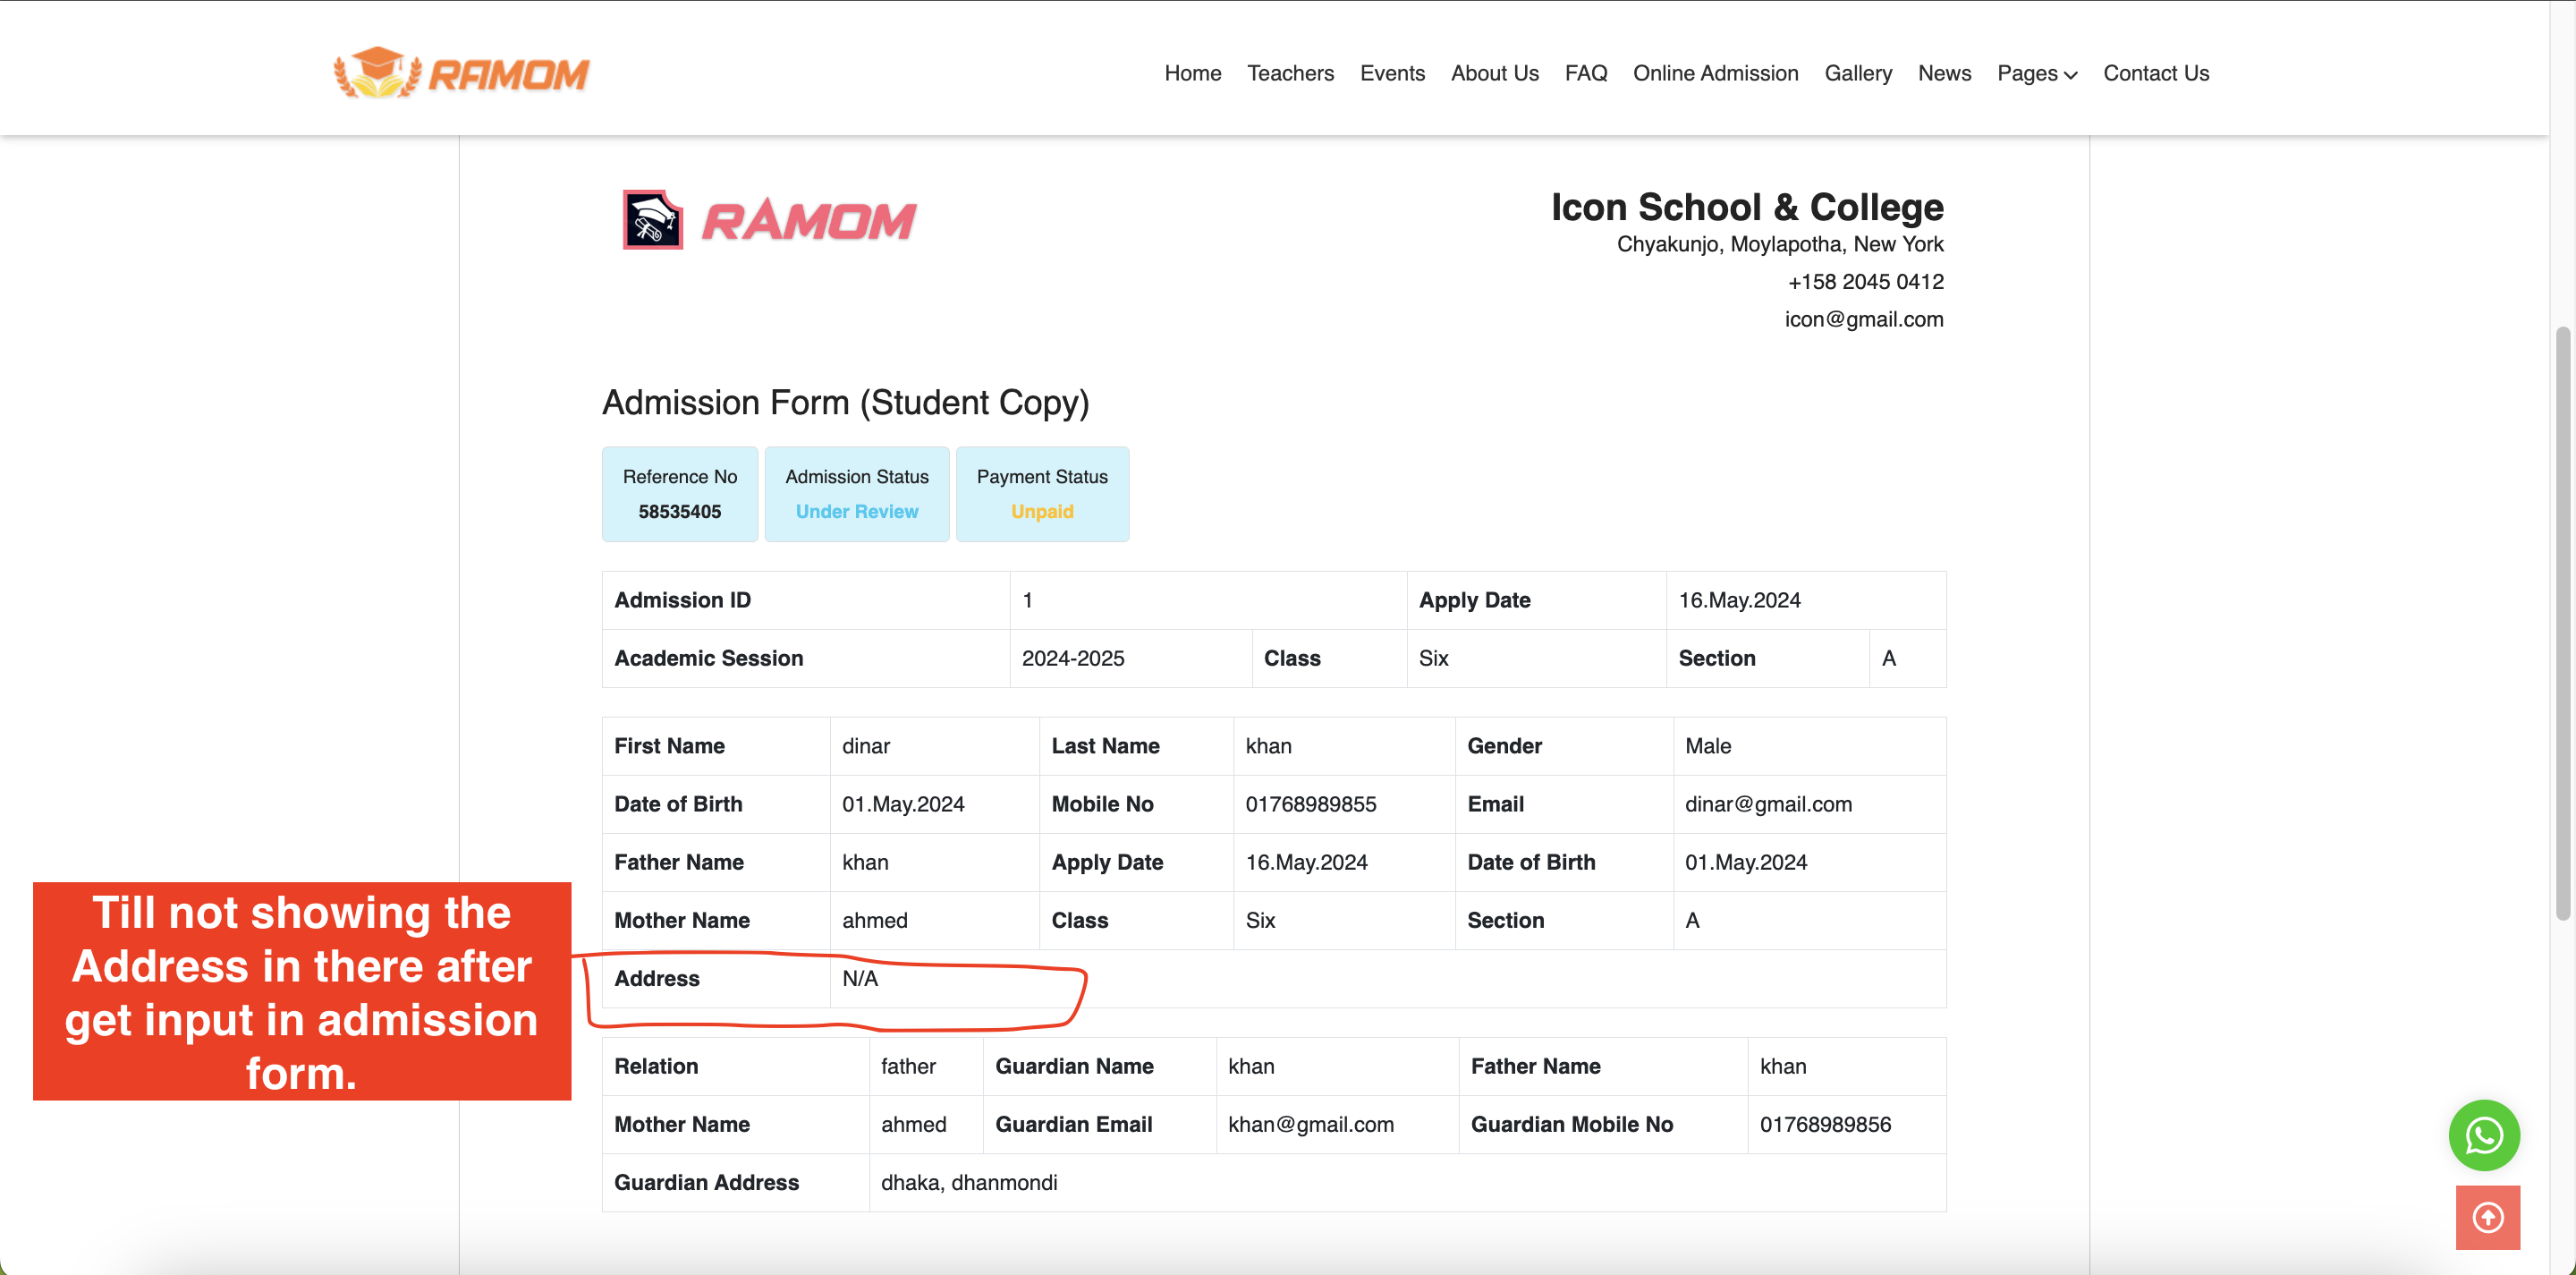Click the Guardian Email khan@gmail.com

tap(1311, 1124)
